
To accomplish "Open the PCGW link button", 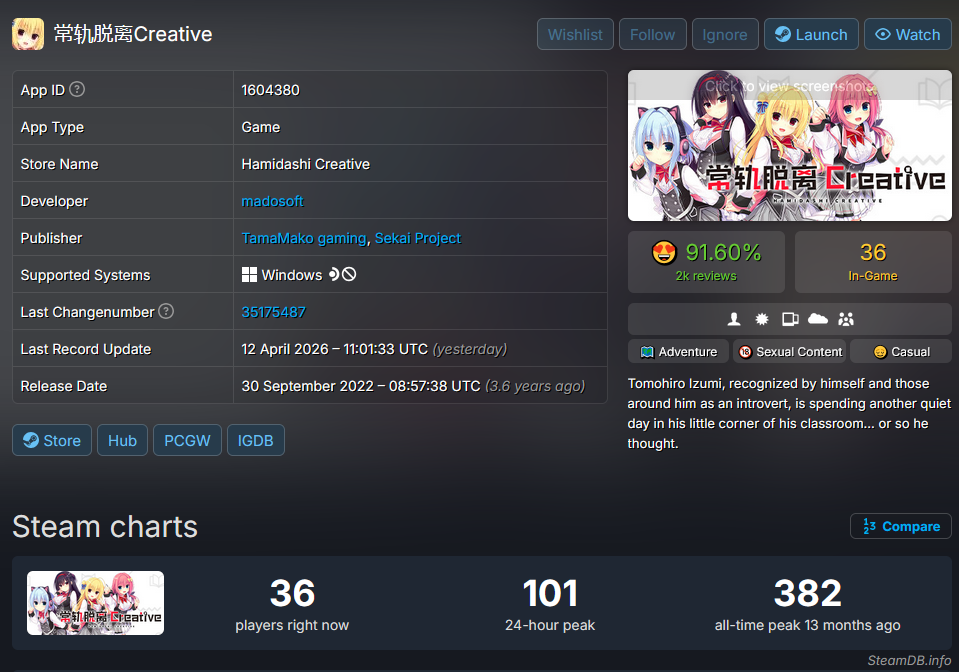I will [187, 440].
